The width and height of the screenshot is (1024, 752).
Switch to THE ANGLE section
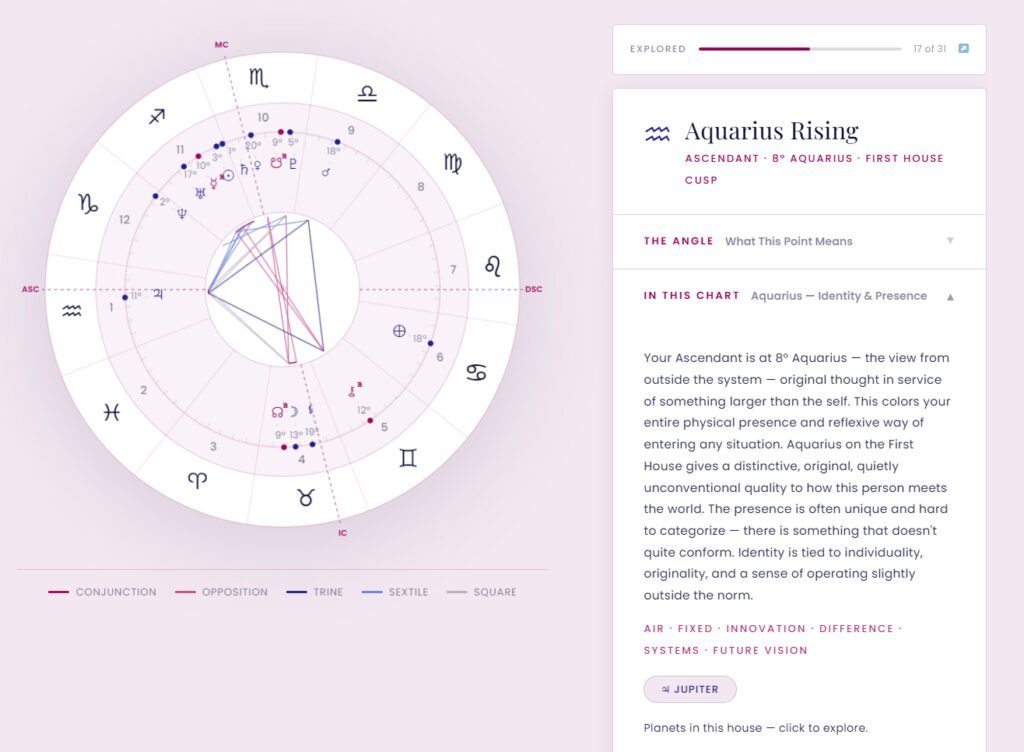(x=678, y=241)
